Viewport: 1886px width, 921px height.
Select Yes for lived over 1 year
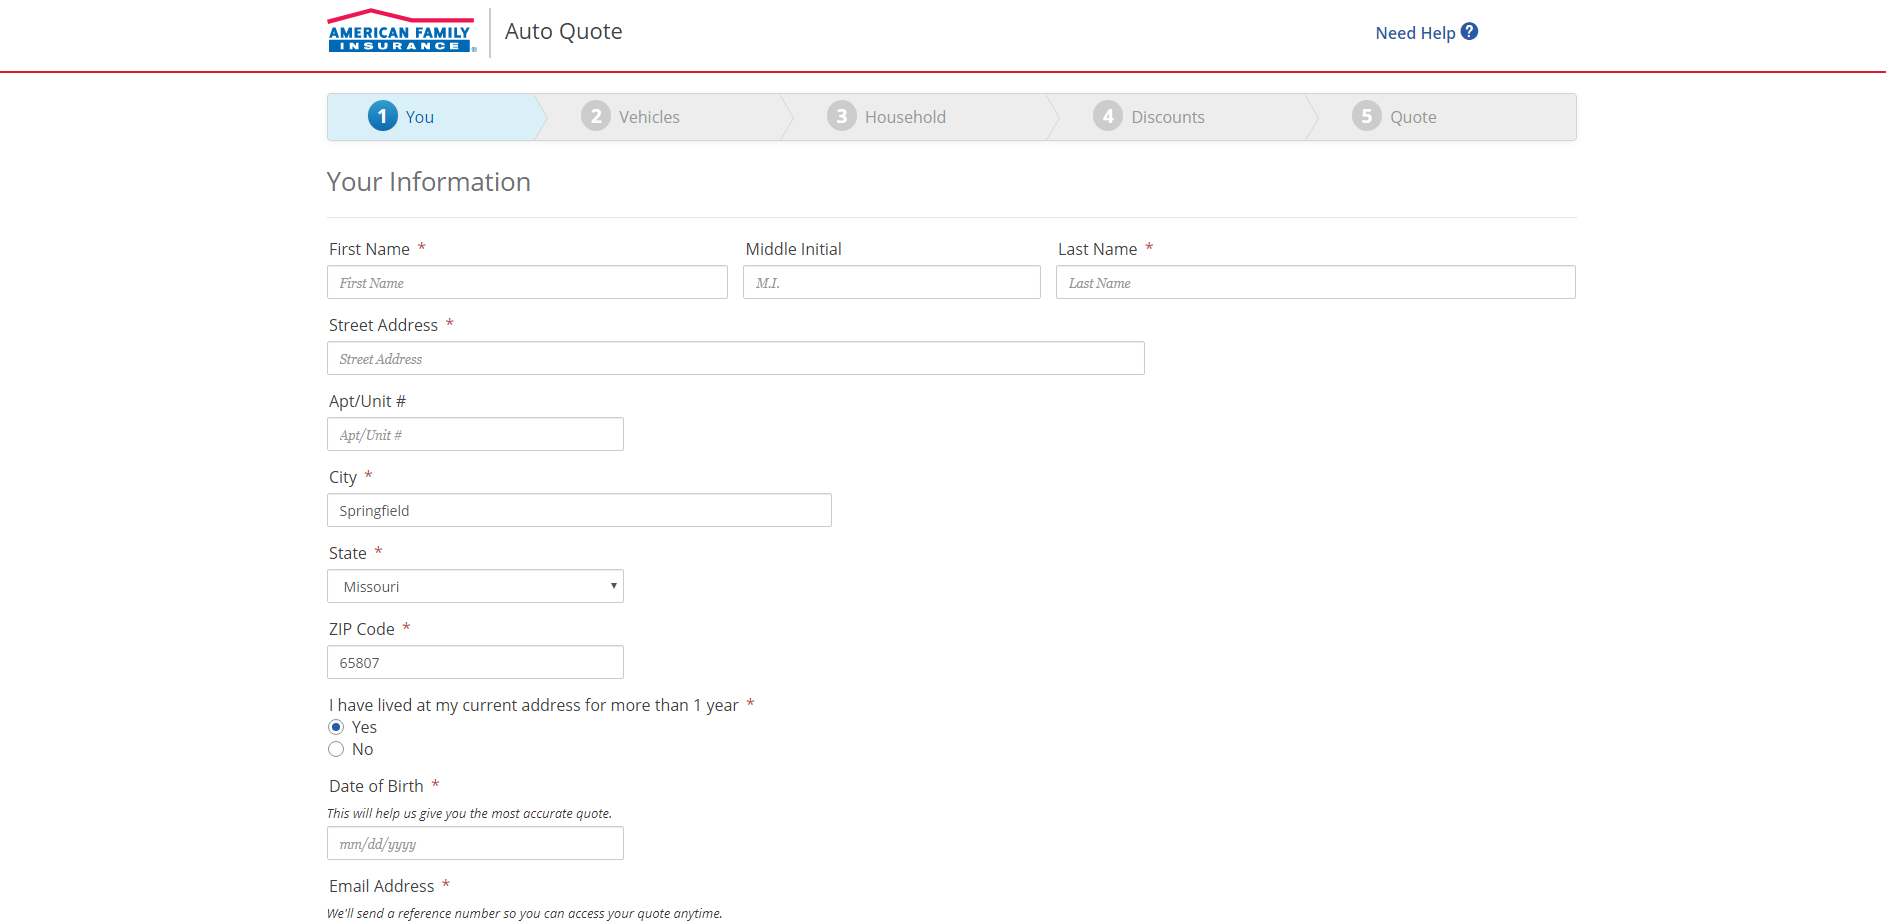pyautogui.click(x=336, y=727)
